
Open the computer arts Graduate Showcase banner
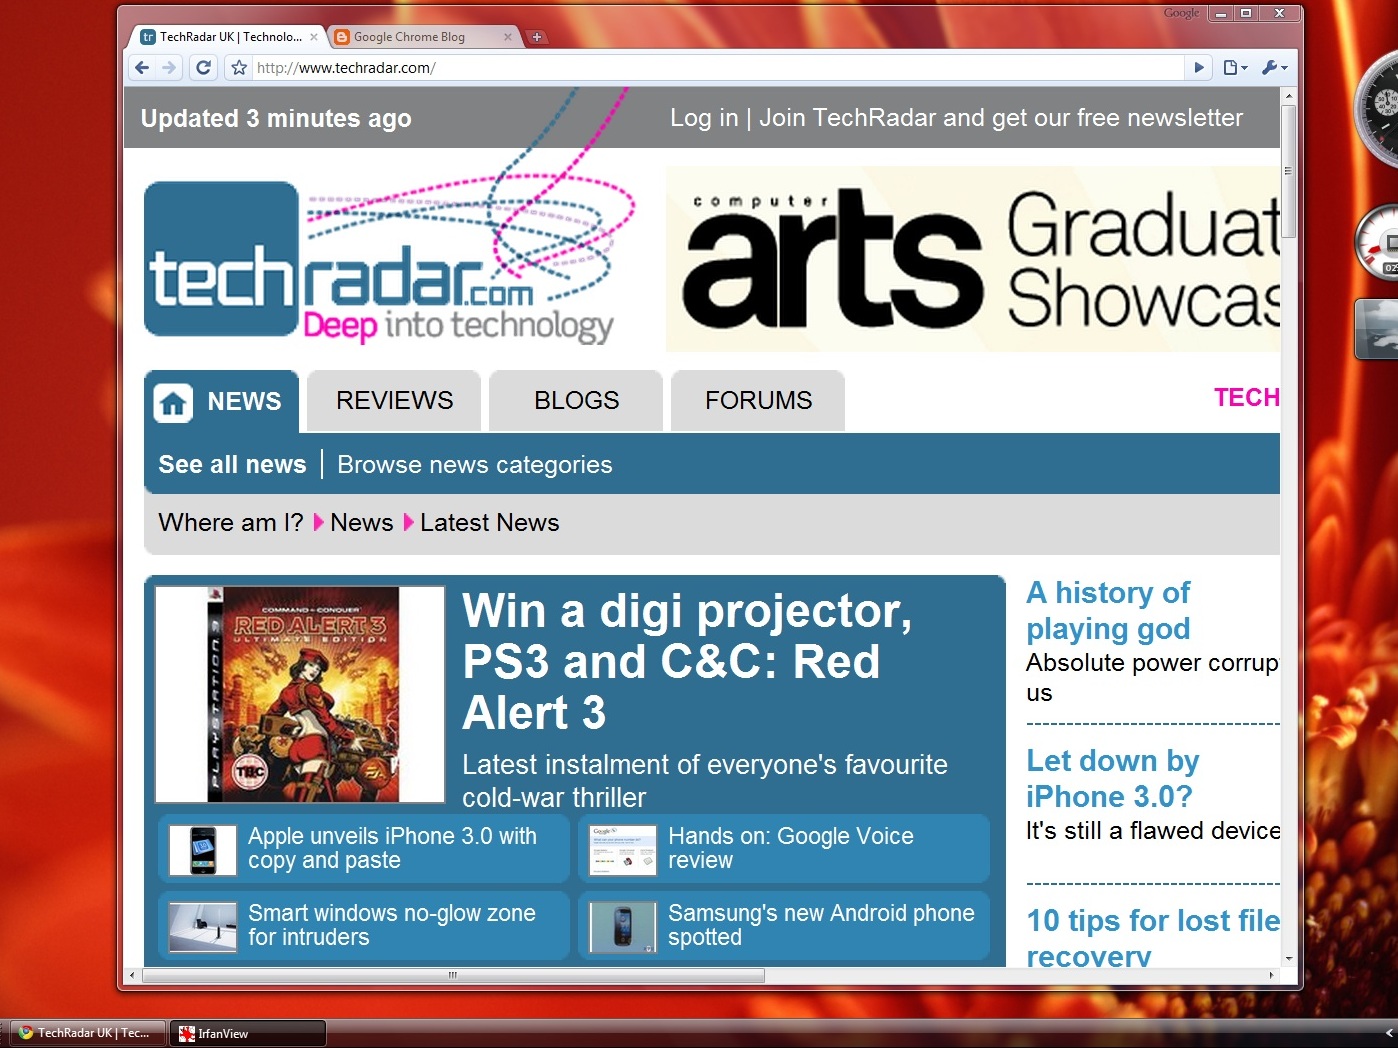(973, 259)
